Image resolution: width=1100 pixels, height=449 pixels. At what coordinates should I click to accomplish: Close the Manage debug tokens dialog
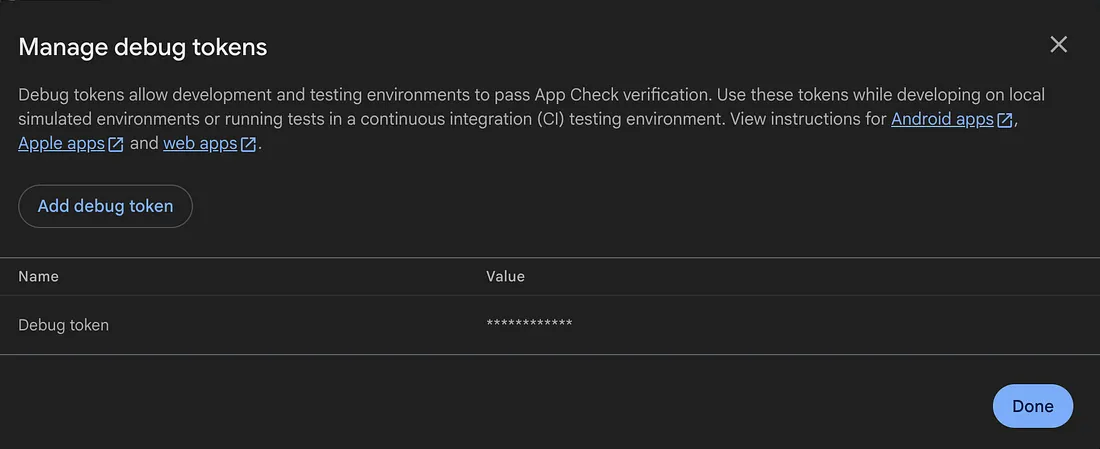coord(1058,45)
